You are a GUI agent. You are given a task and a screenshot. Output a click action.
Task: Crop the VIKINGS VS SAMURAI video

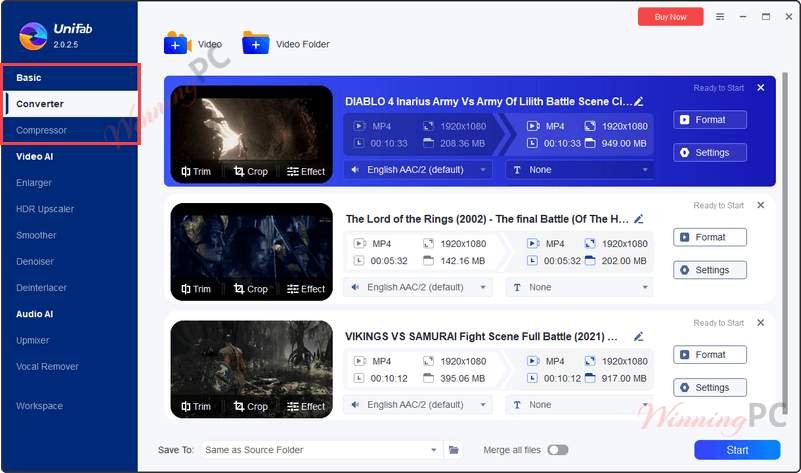coord(250,407)
